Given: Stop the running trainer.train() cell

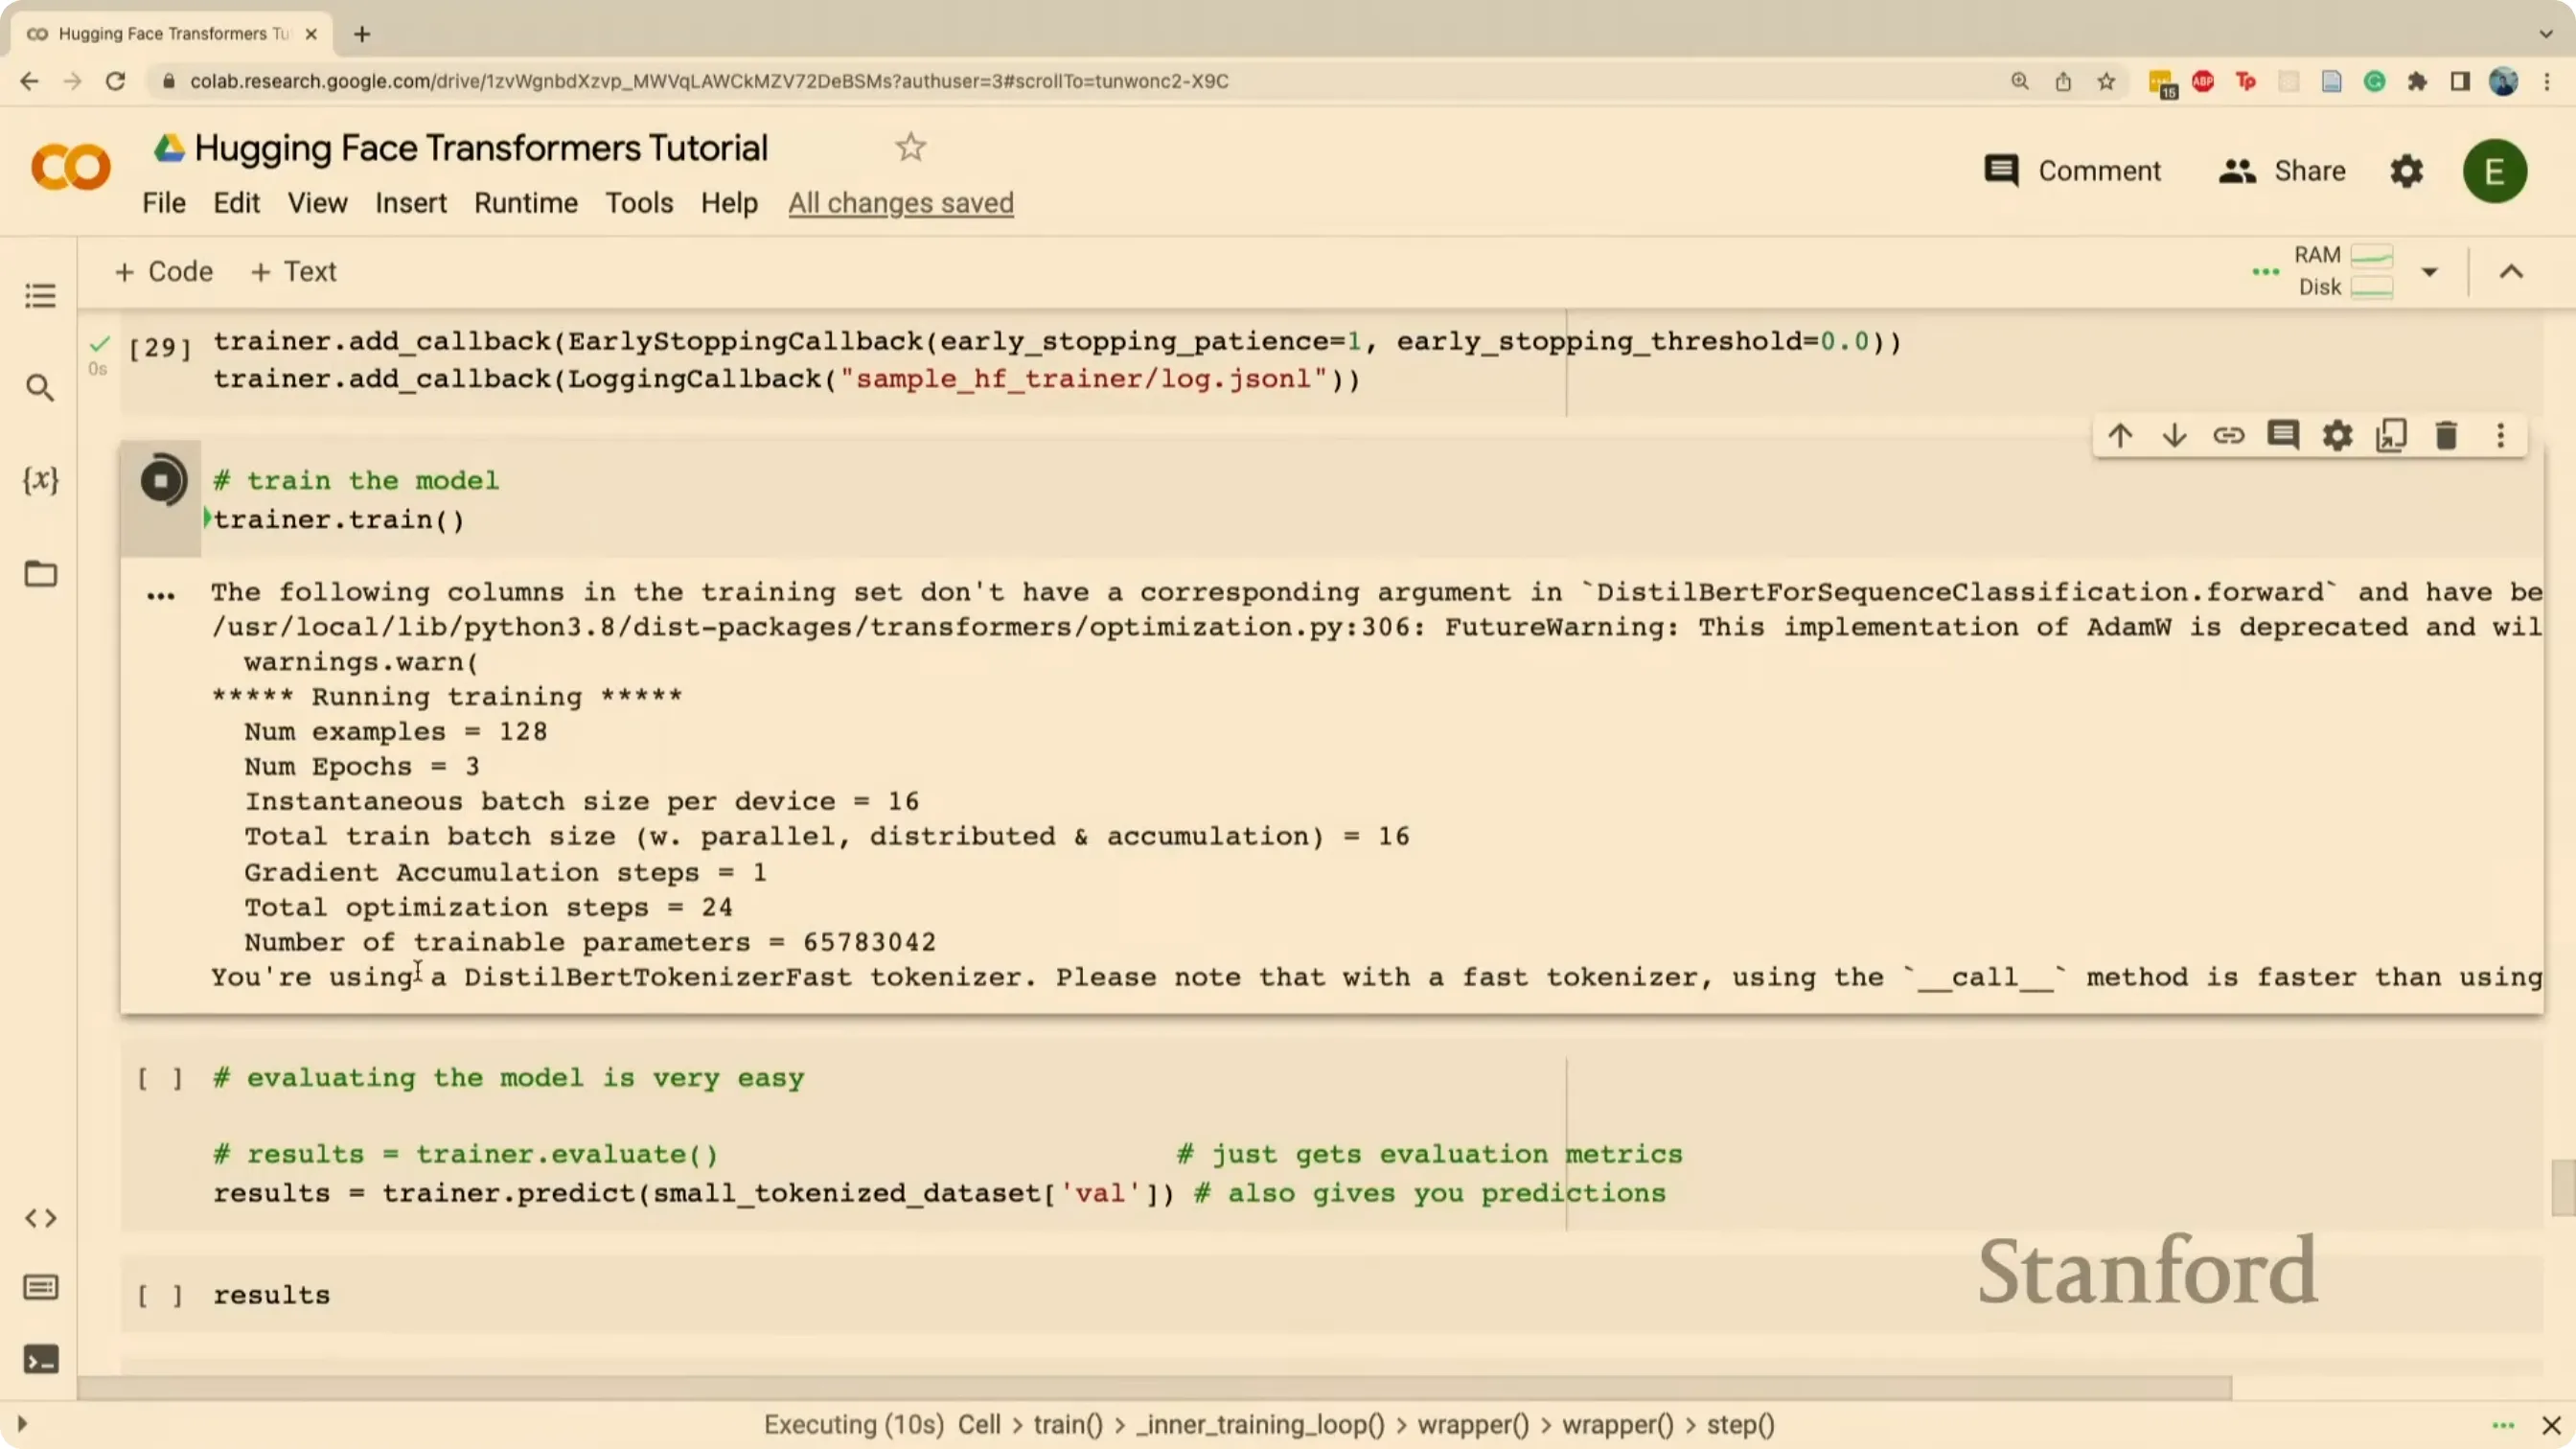Looking at the screenshot, I should click(161, 480).
